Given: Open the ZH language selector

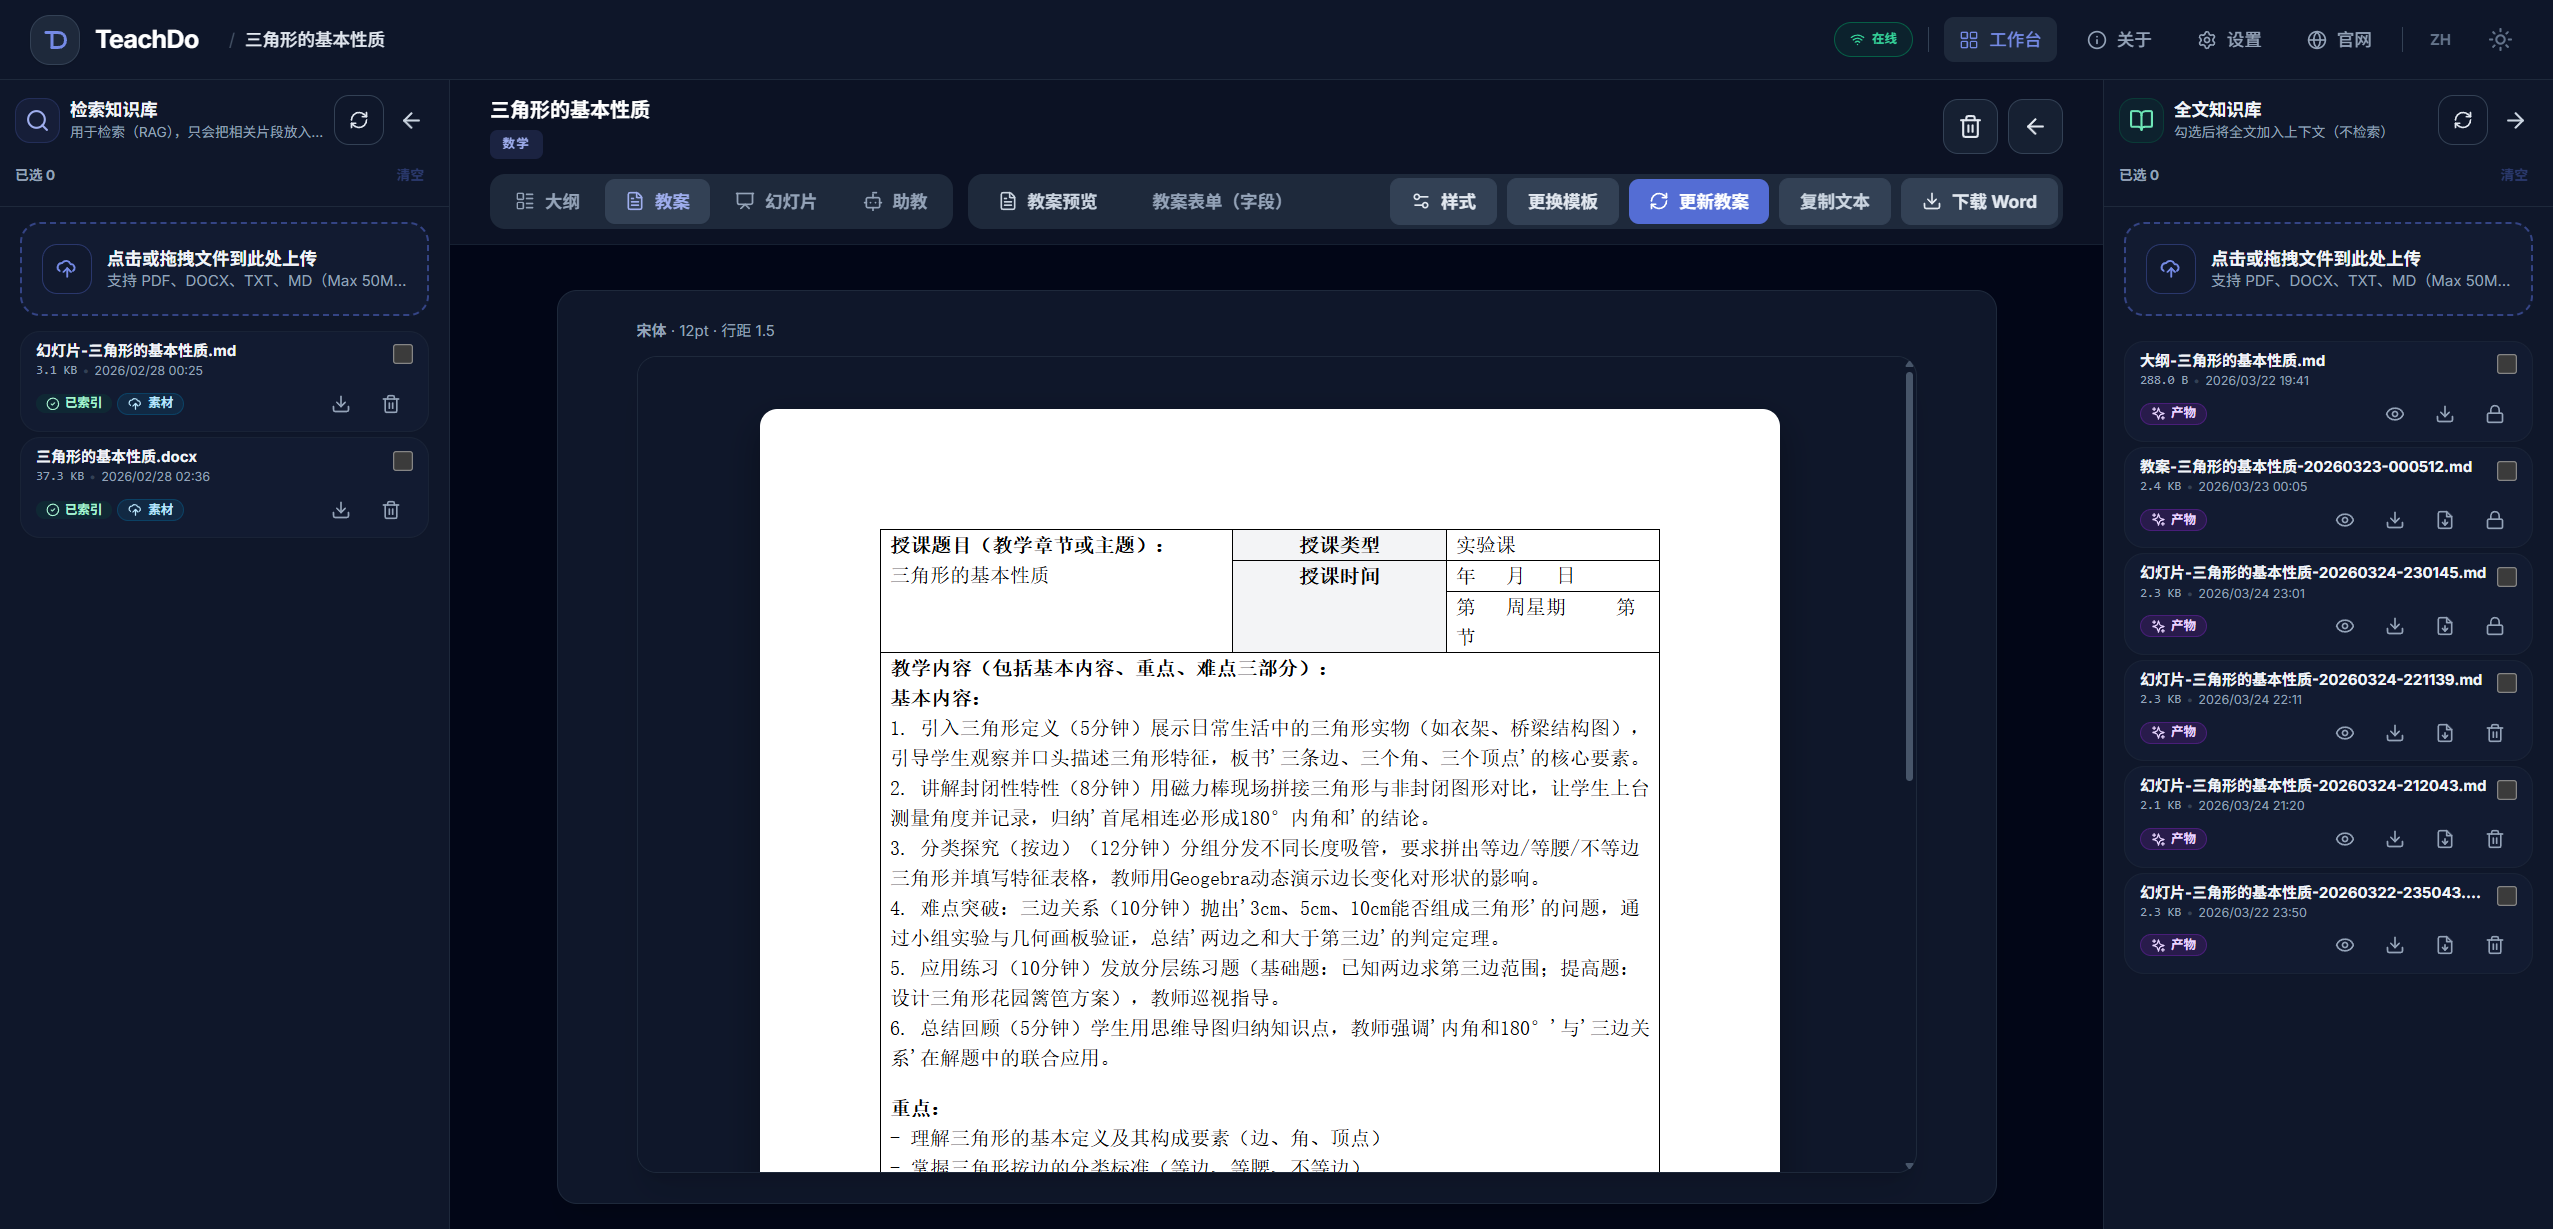Looking at the screenshot, I should click(x=2440, y=39).
